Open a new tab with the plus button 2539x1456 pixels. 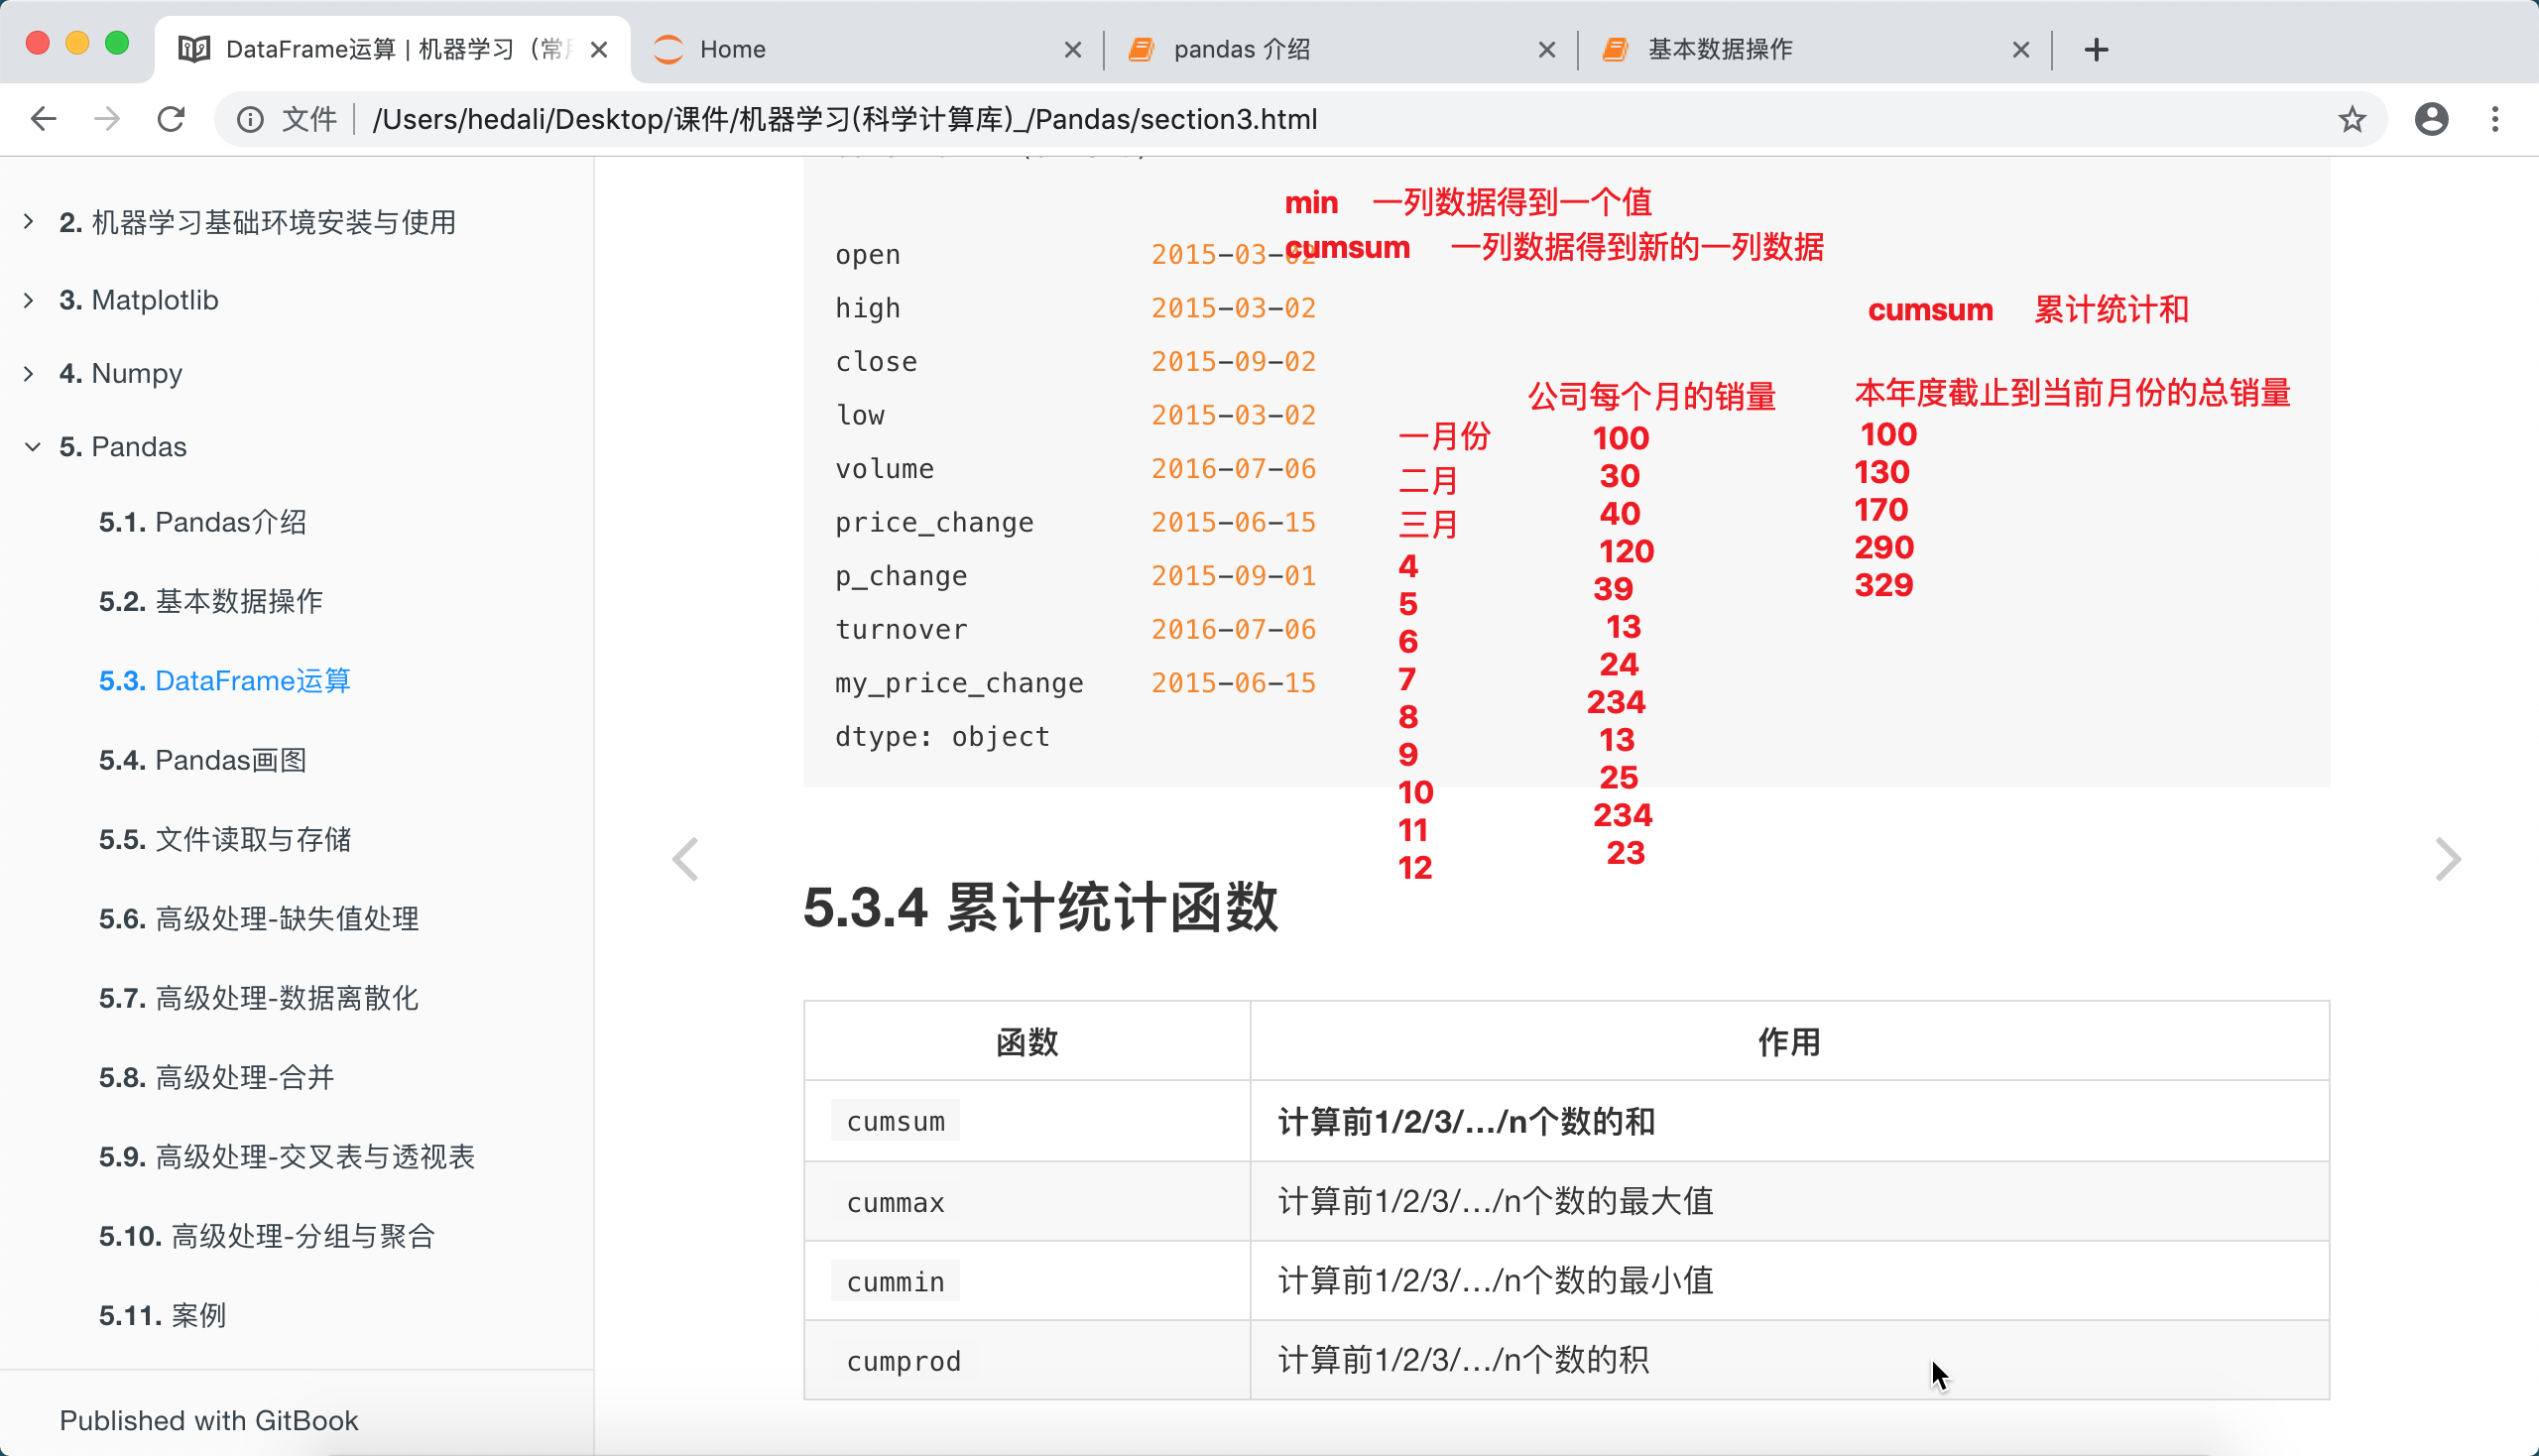click(x=2096, y=49)
